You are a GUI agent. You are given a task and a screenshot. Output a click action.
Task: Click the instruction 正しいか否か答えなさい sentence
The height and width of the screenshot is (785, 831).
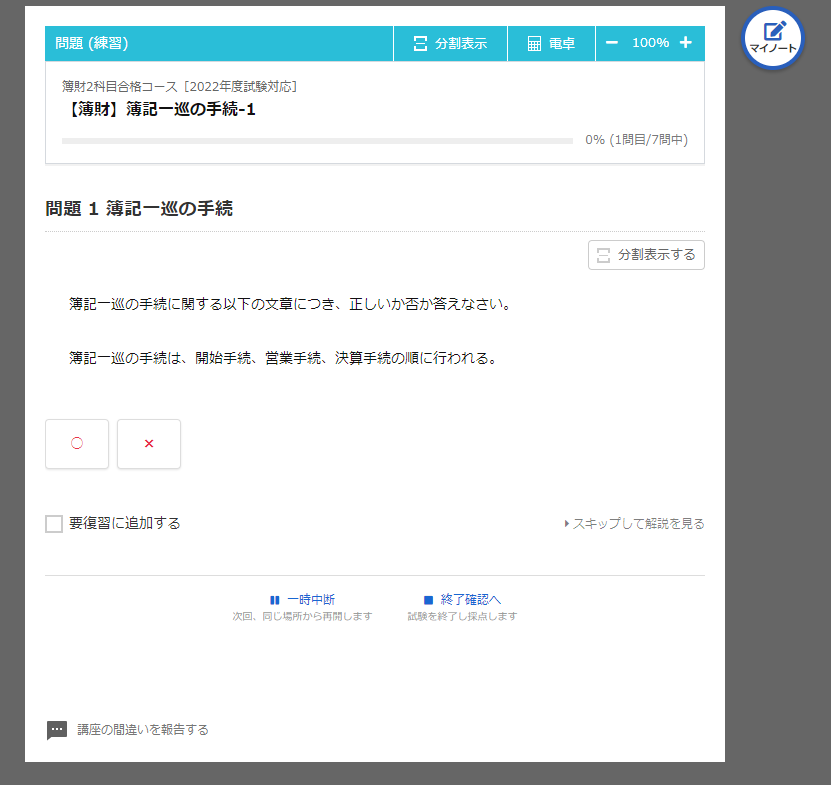[x=291, y=304]
